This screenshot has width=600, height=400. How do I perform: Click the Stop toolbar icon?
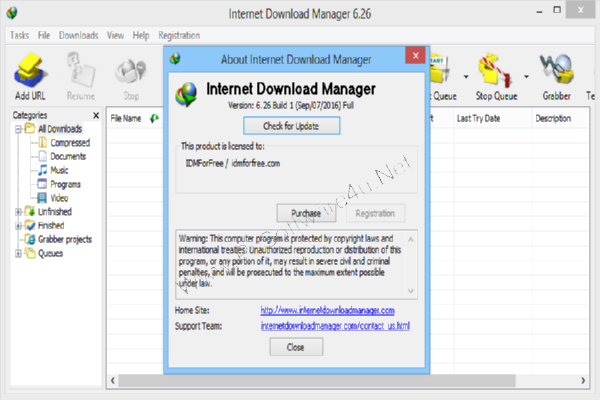131,77
